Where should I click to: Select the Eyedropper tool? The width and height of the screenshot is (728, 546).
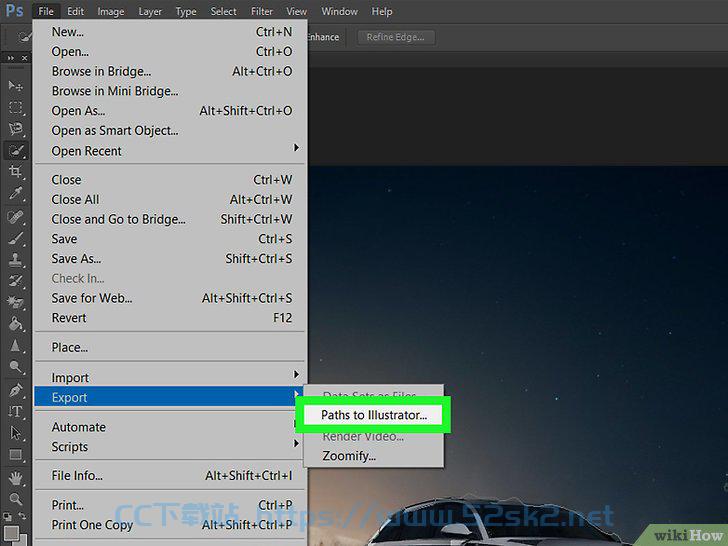click(15, 193)
